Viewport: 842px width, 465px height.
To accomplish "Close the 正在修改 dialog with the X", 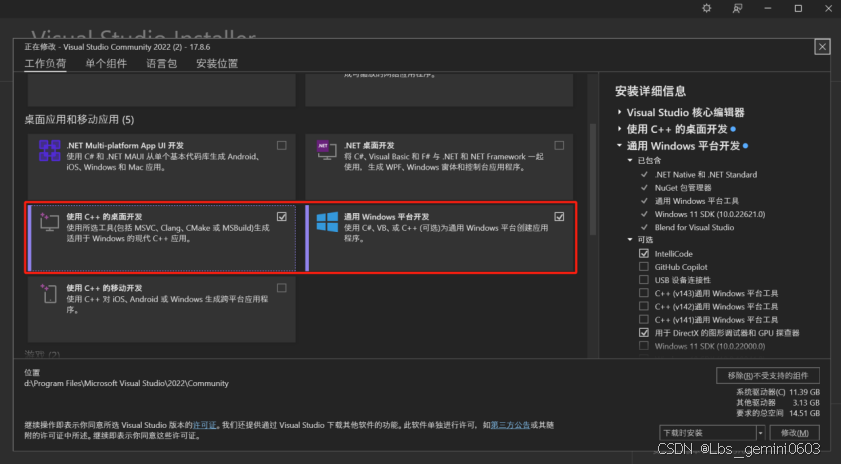I will point(822,47).
